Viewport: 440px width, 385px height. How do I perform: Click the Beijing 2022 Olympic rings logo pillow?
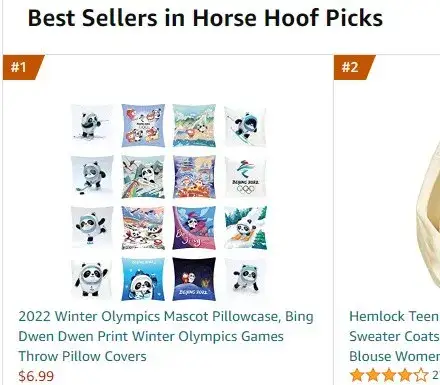(x=245, y=177)
